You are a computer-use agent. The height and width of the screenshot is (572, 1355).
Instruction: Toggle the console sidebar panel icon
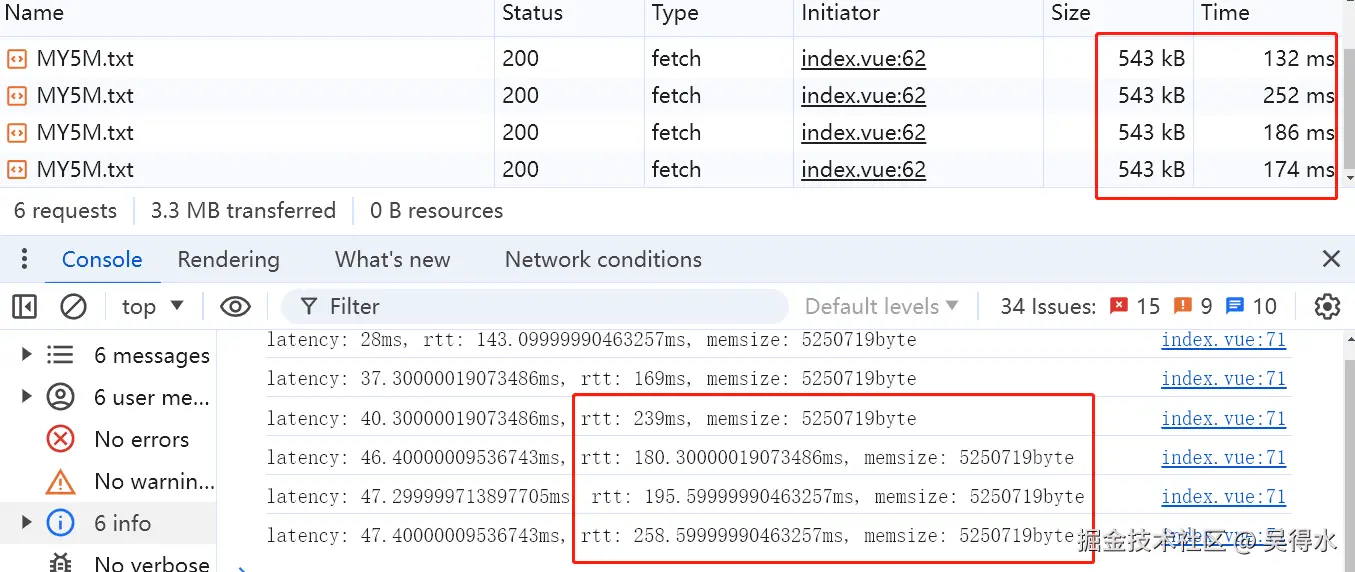click(25, 306)
